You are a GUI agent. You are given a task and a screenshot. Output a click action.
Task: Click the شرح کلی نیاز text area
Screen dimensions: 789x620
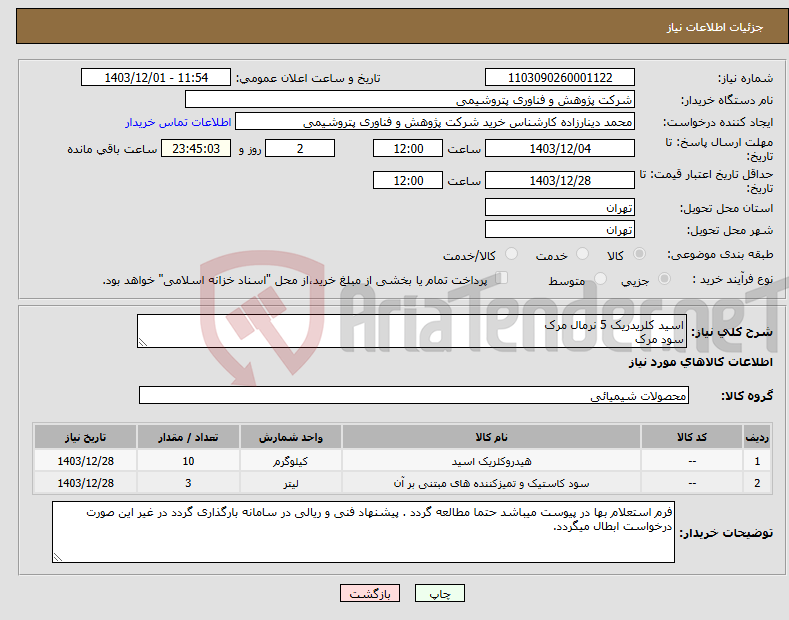(412, 331)
